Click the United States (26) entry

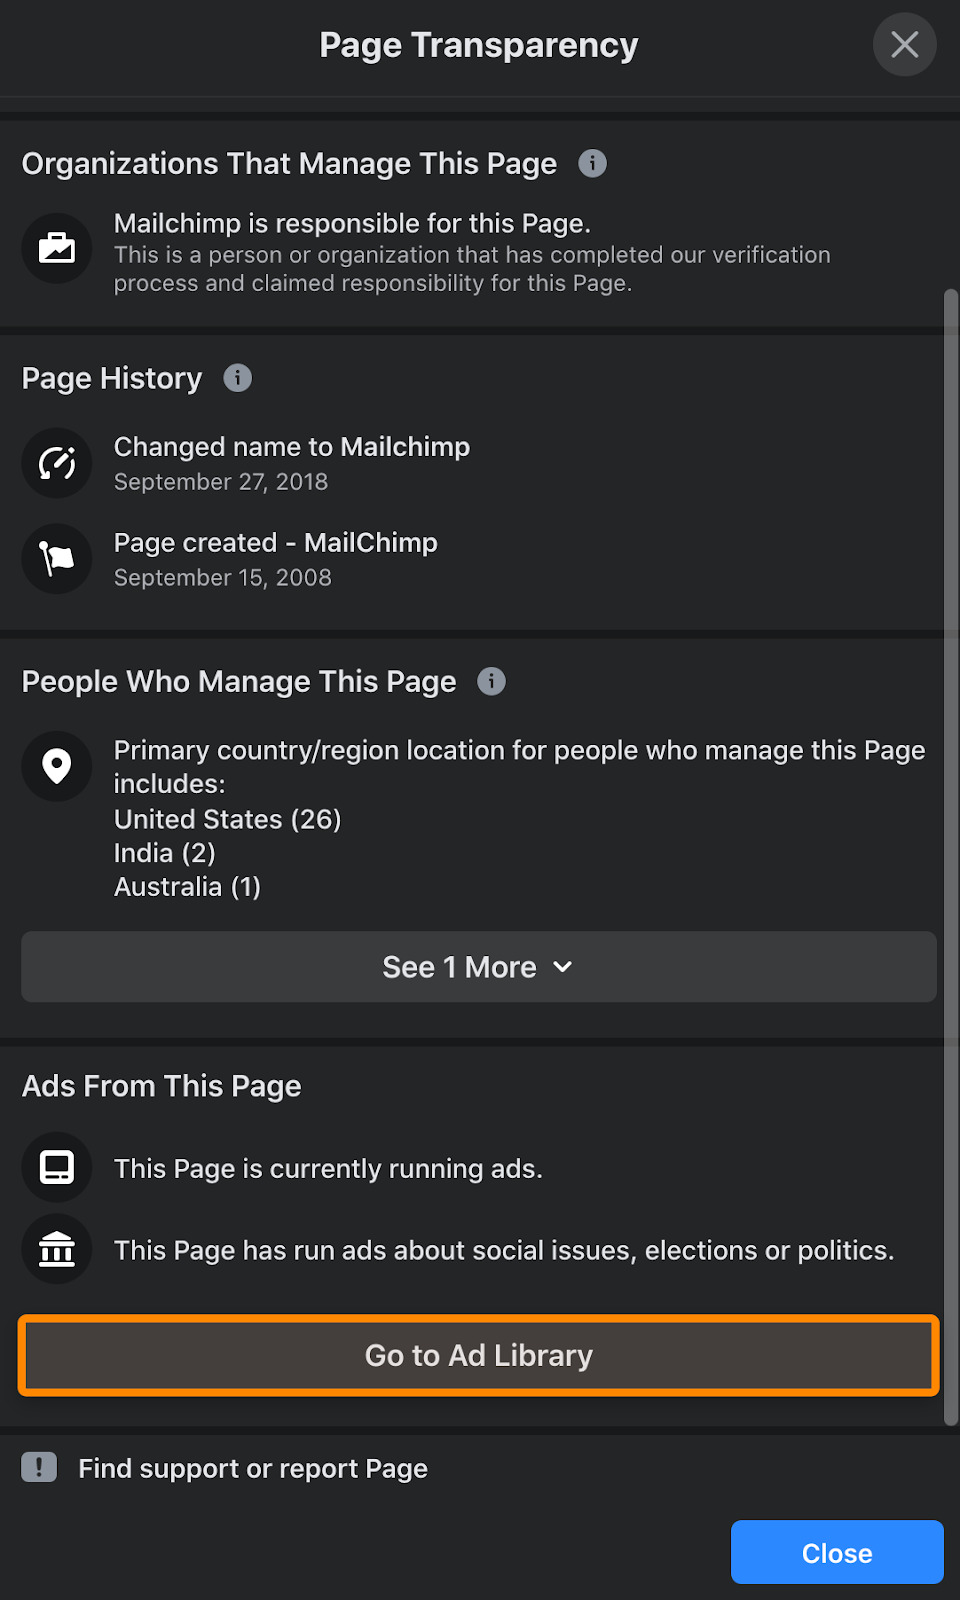228,819
